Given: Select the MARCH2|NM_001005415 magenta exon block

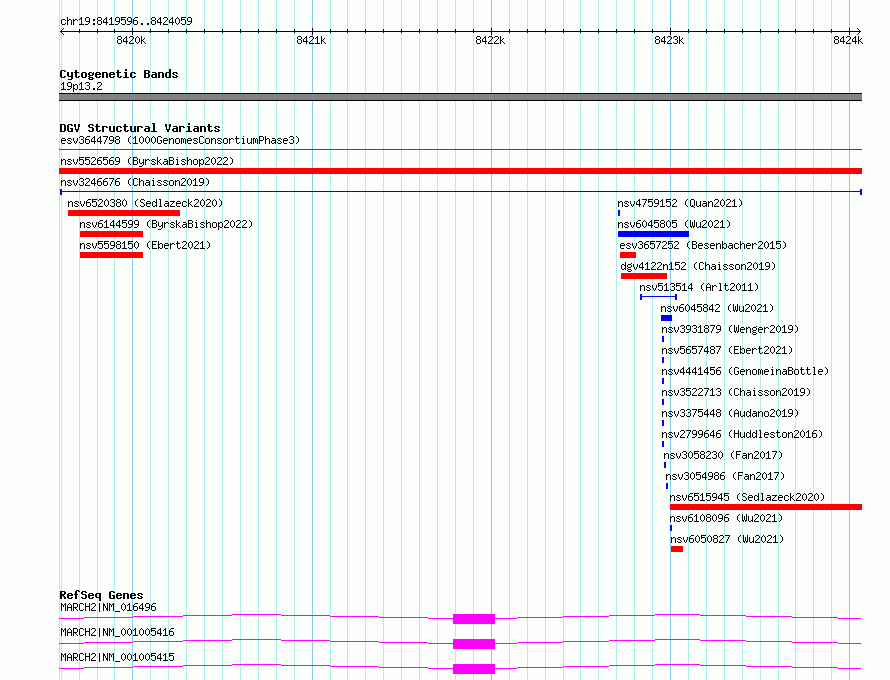Looking at the screenshot, I should coord(474,669).
